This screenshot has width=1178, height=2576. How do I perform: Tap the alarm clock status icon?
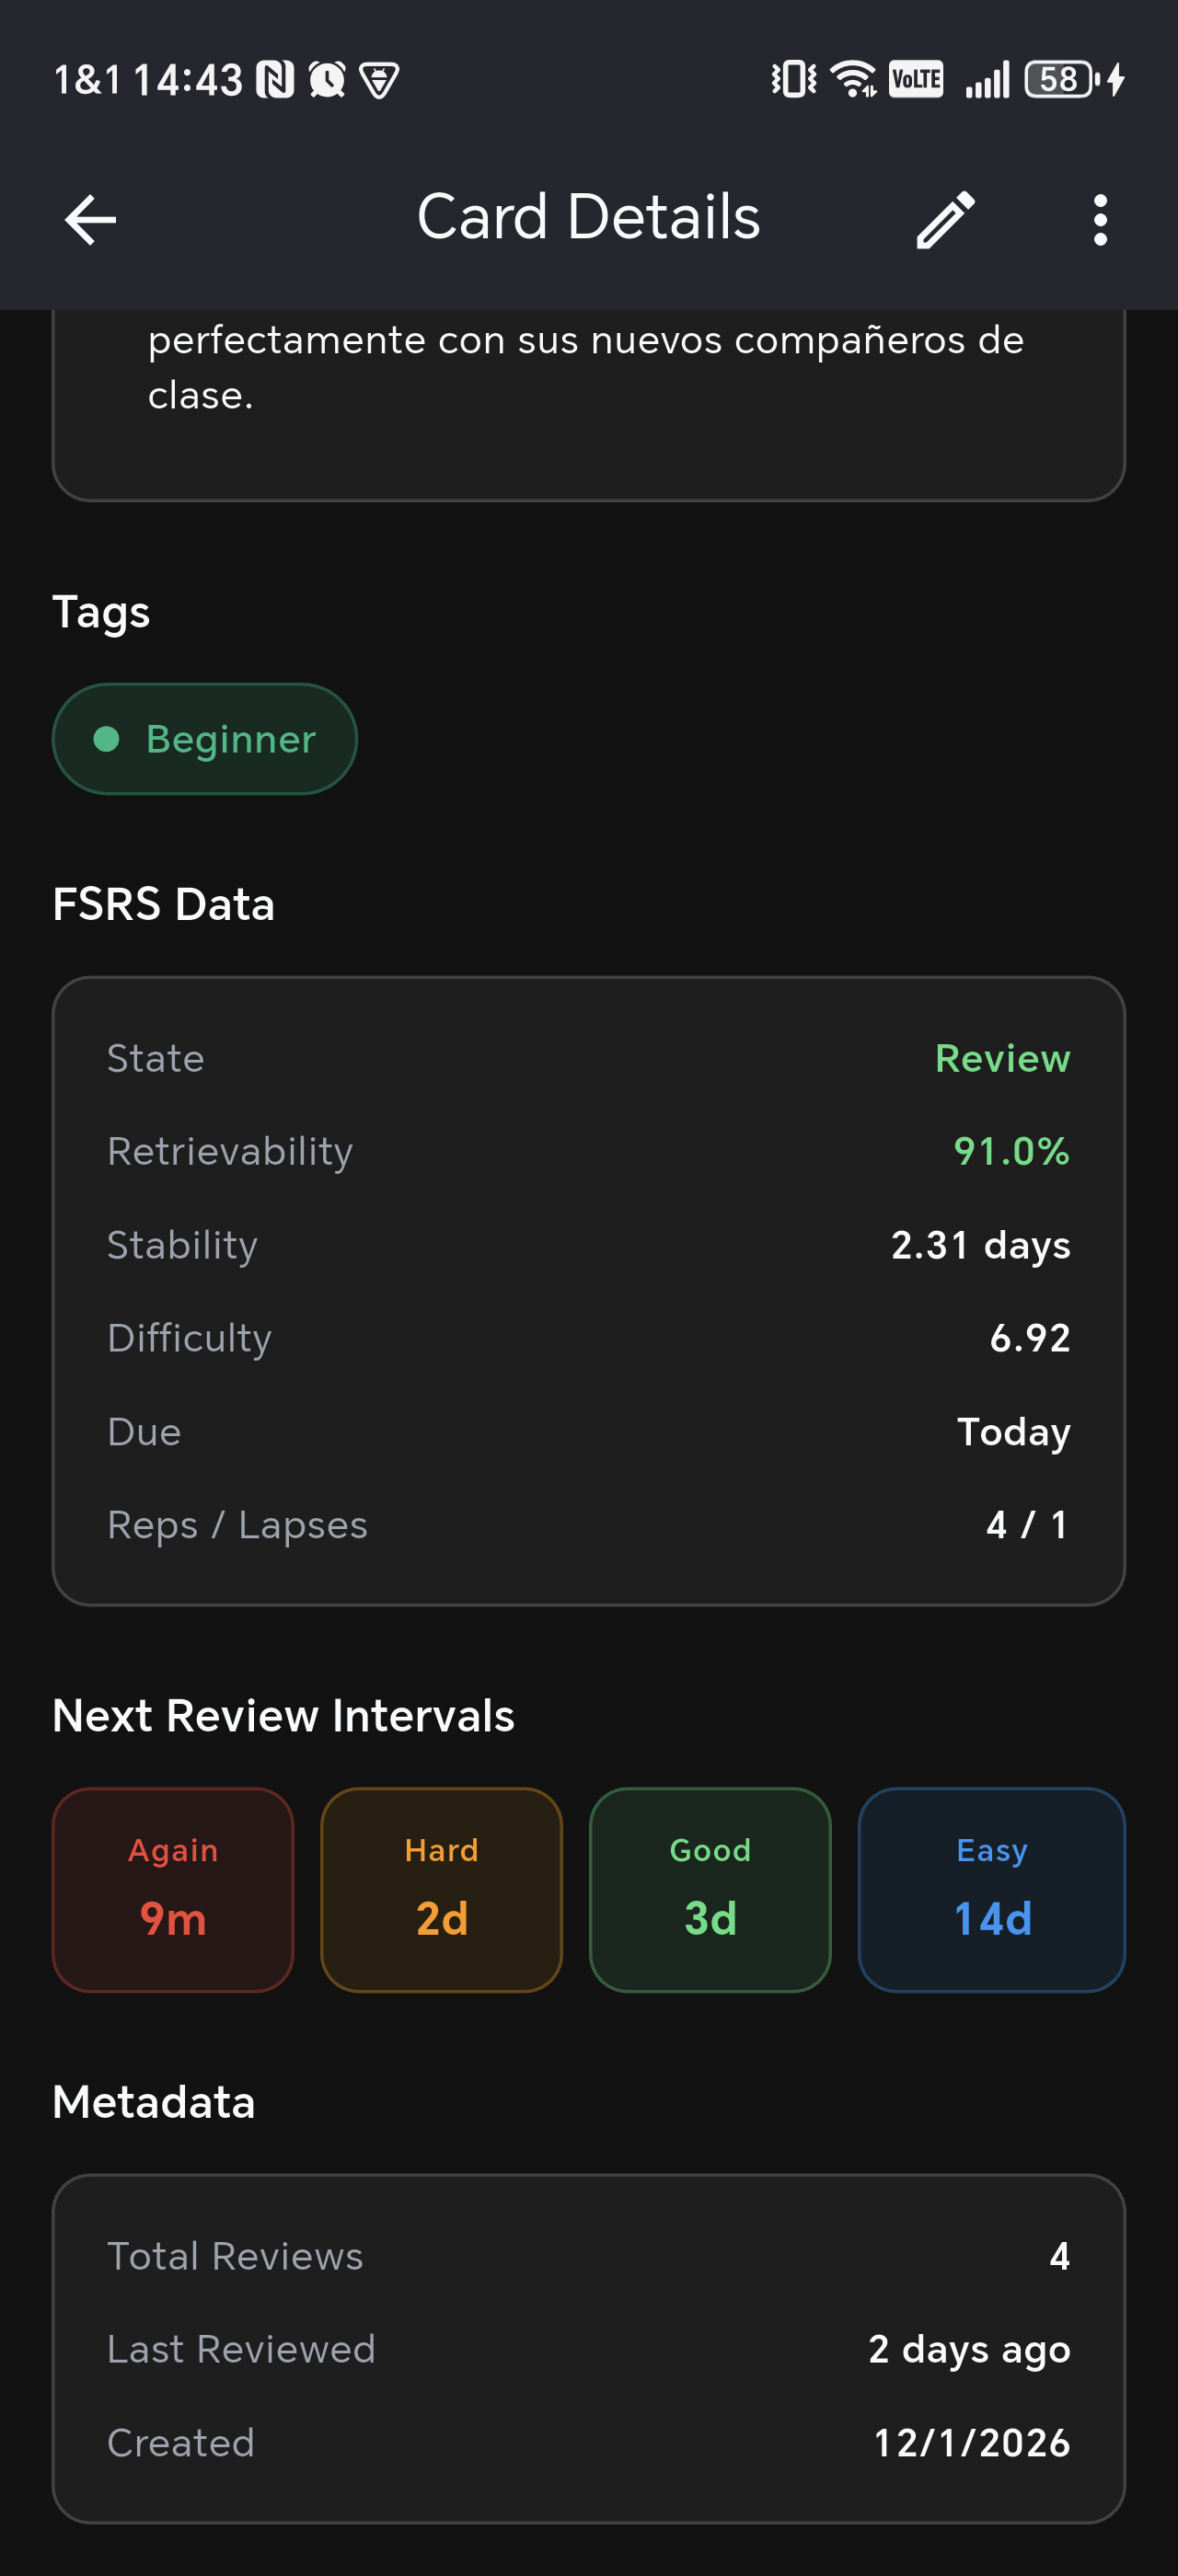click(x=327, y=79)
